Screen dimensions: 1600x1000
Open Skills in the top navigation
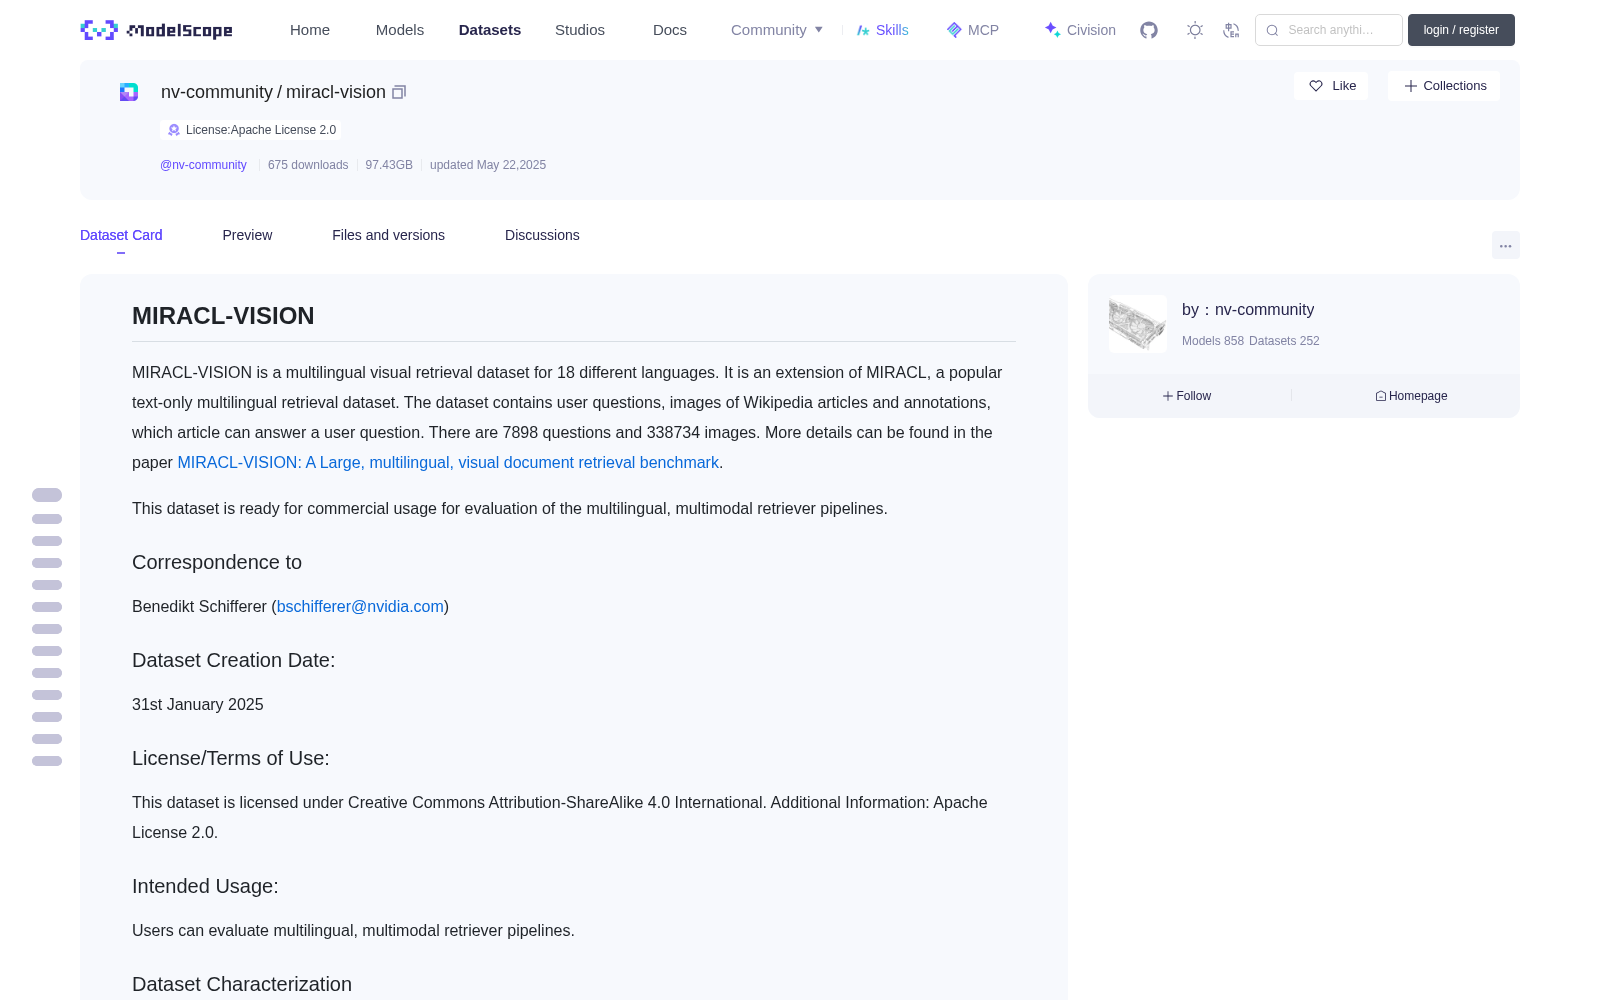[x=882, y=30]
